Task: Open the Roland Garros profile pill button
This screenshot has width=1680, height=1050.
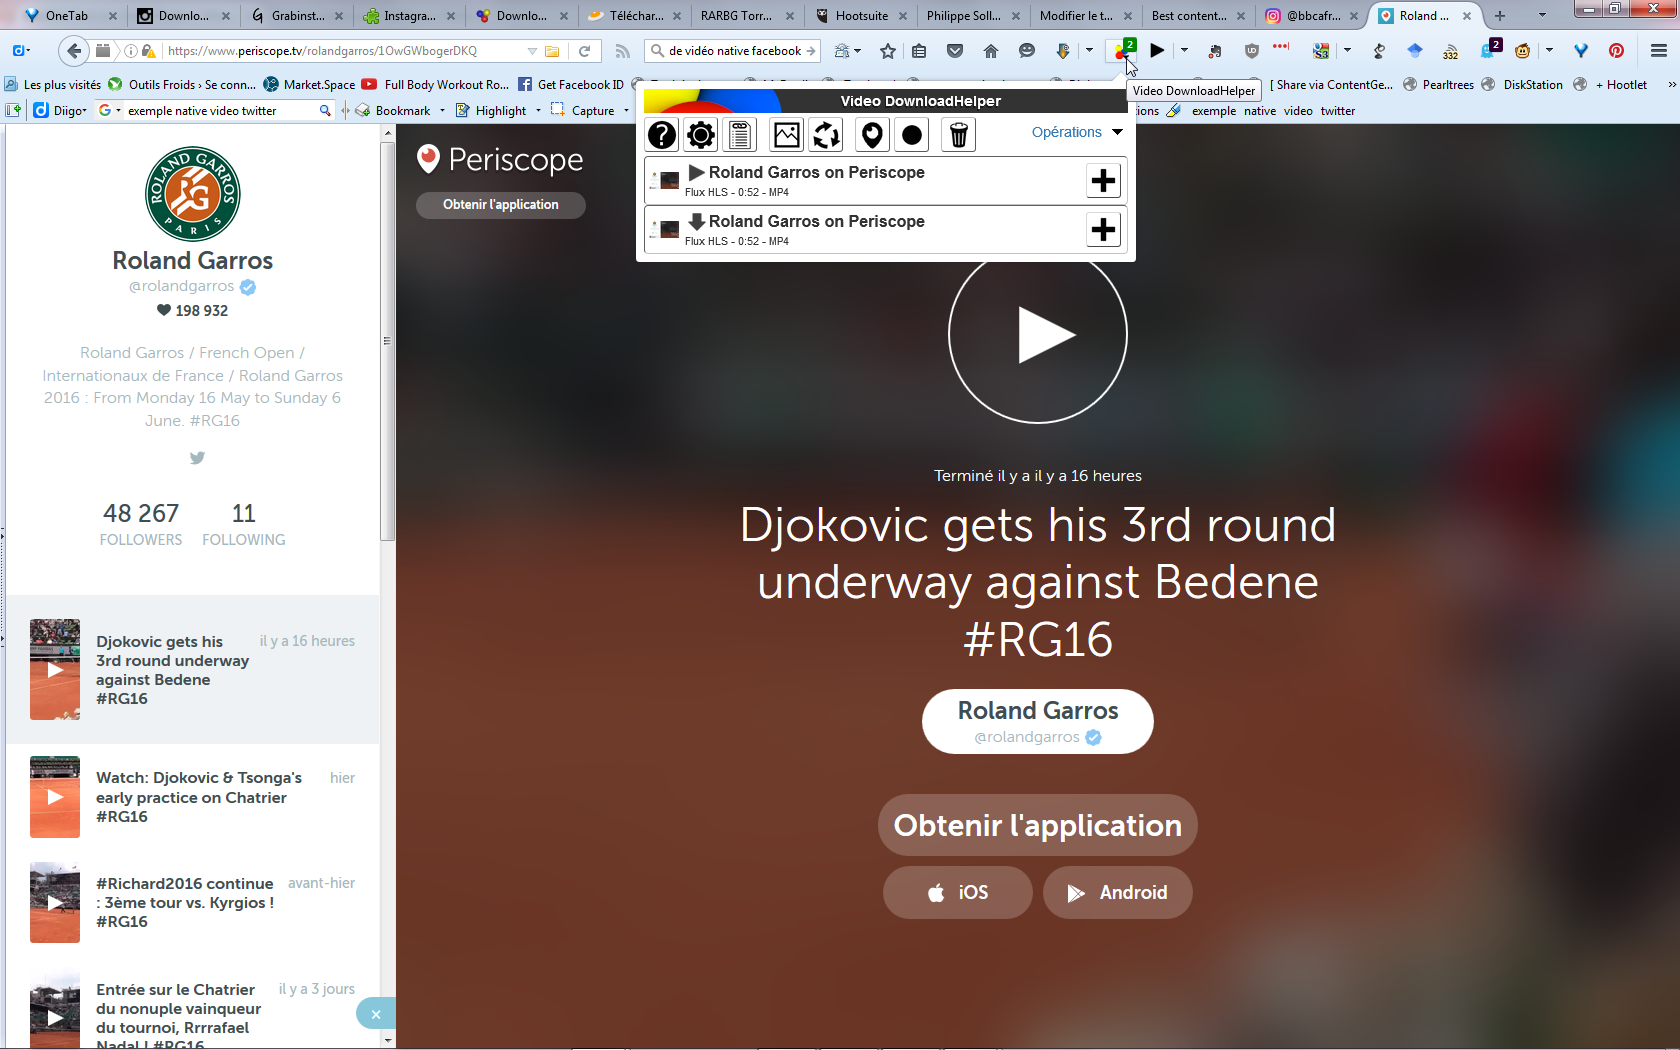Action: pyautogui.click(x=1038, y=721)
